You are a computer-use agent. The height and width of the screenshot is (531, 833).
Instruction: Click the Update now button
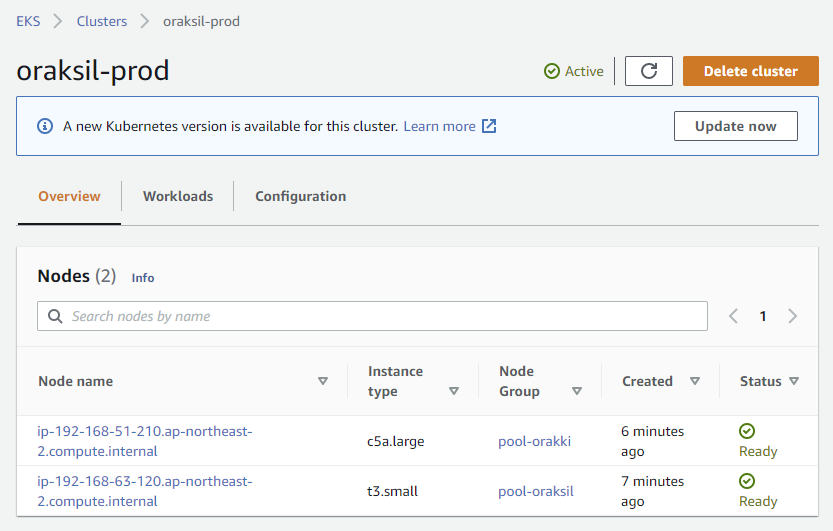736,126
